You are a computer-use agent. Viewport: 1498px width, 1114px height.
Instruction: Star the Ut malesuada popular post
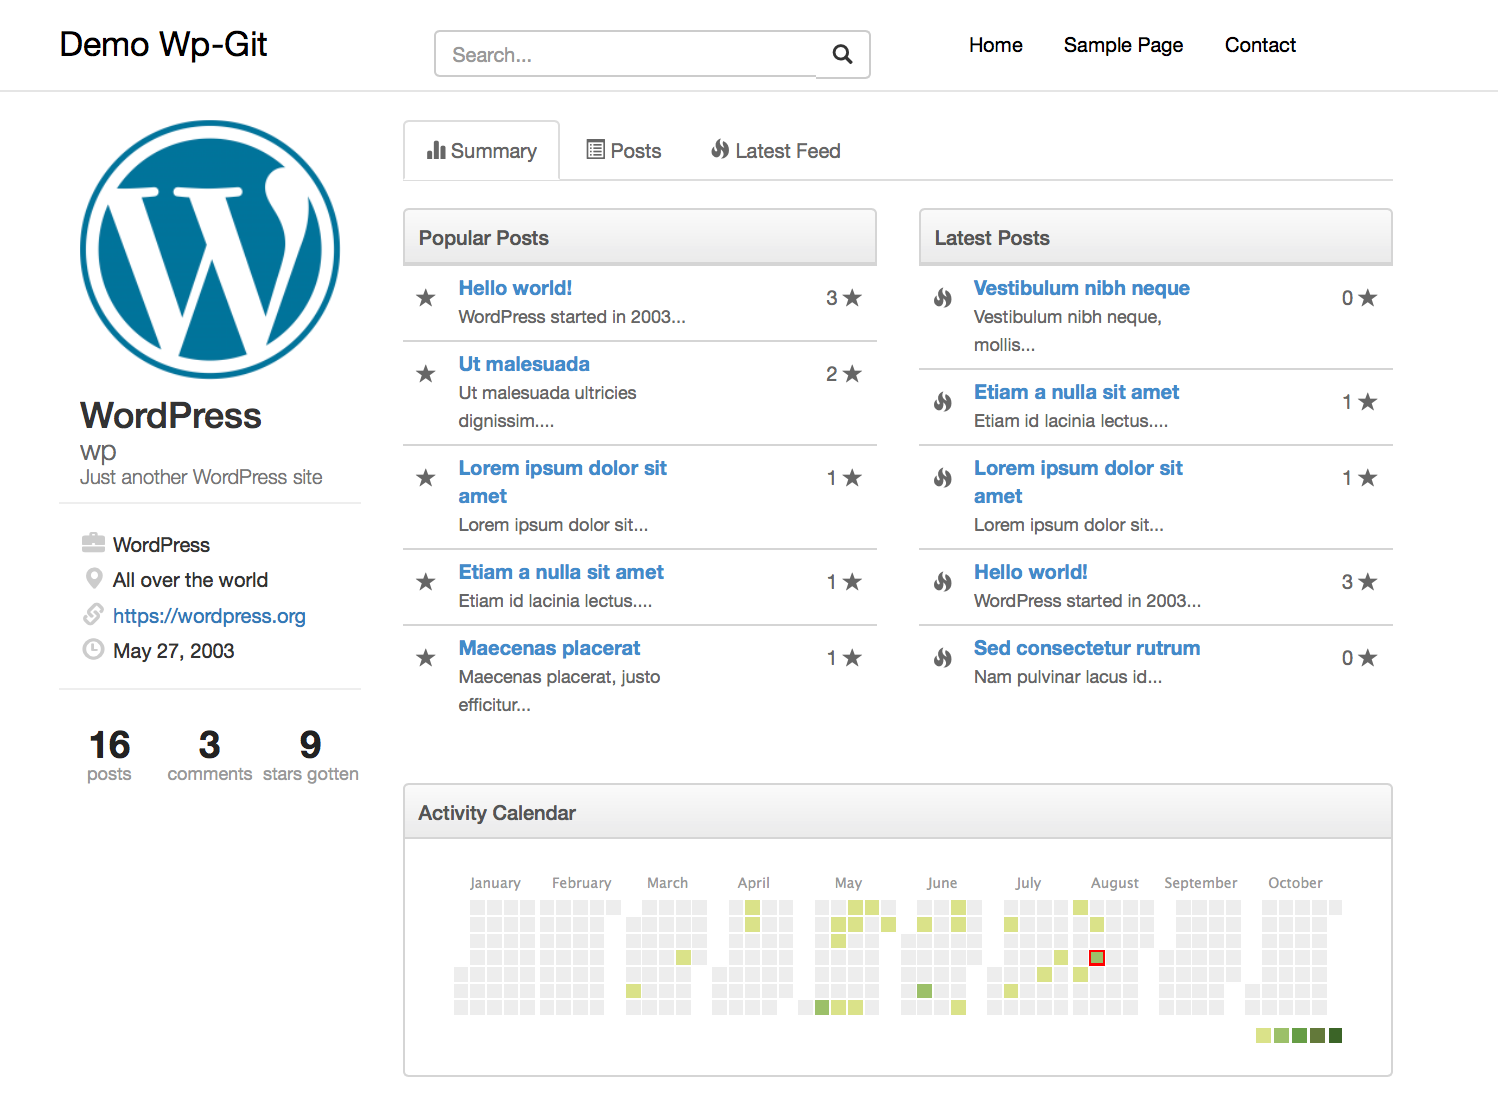[425, 373]
